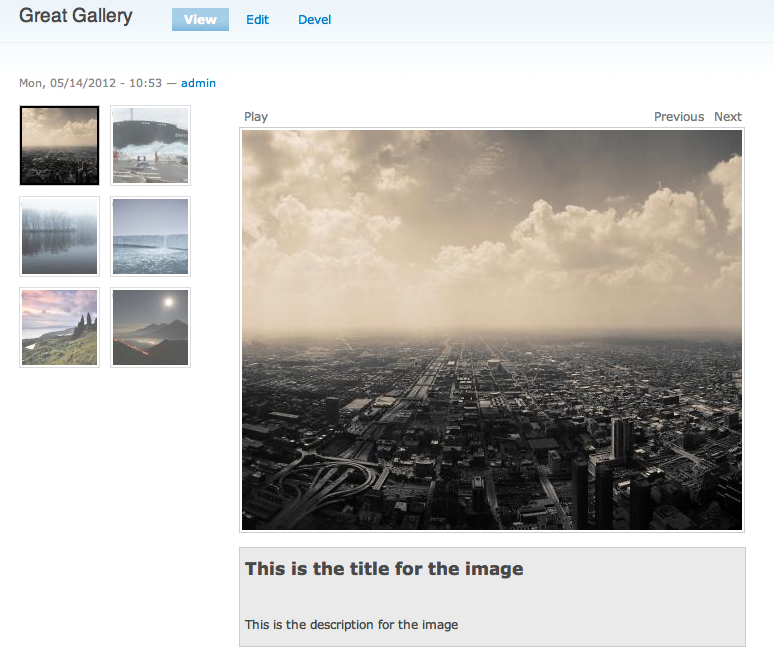Viewport: 774px width, 655px height.
Task: Open the admin user link
Action: (198, 83)
